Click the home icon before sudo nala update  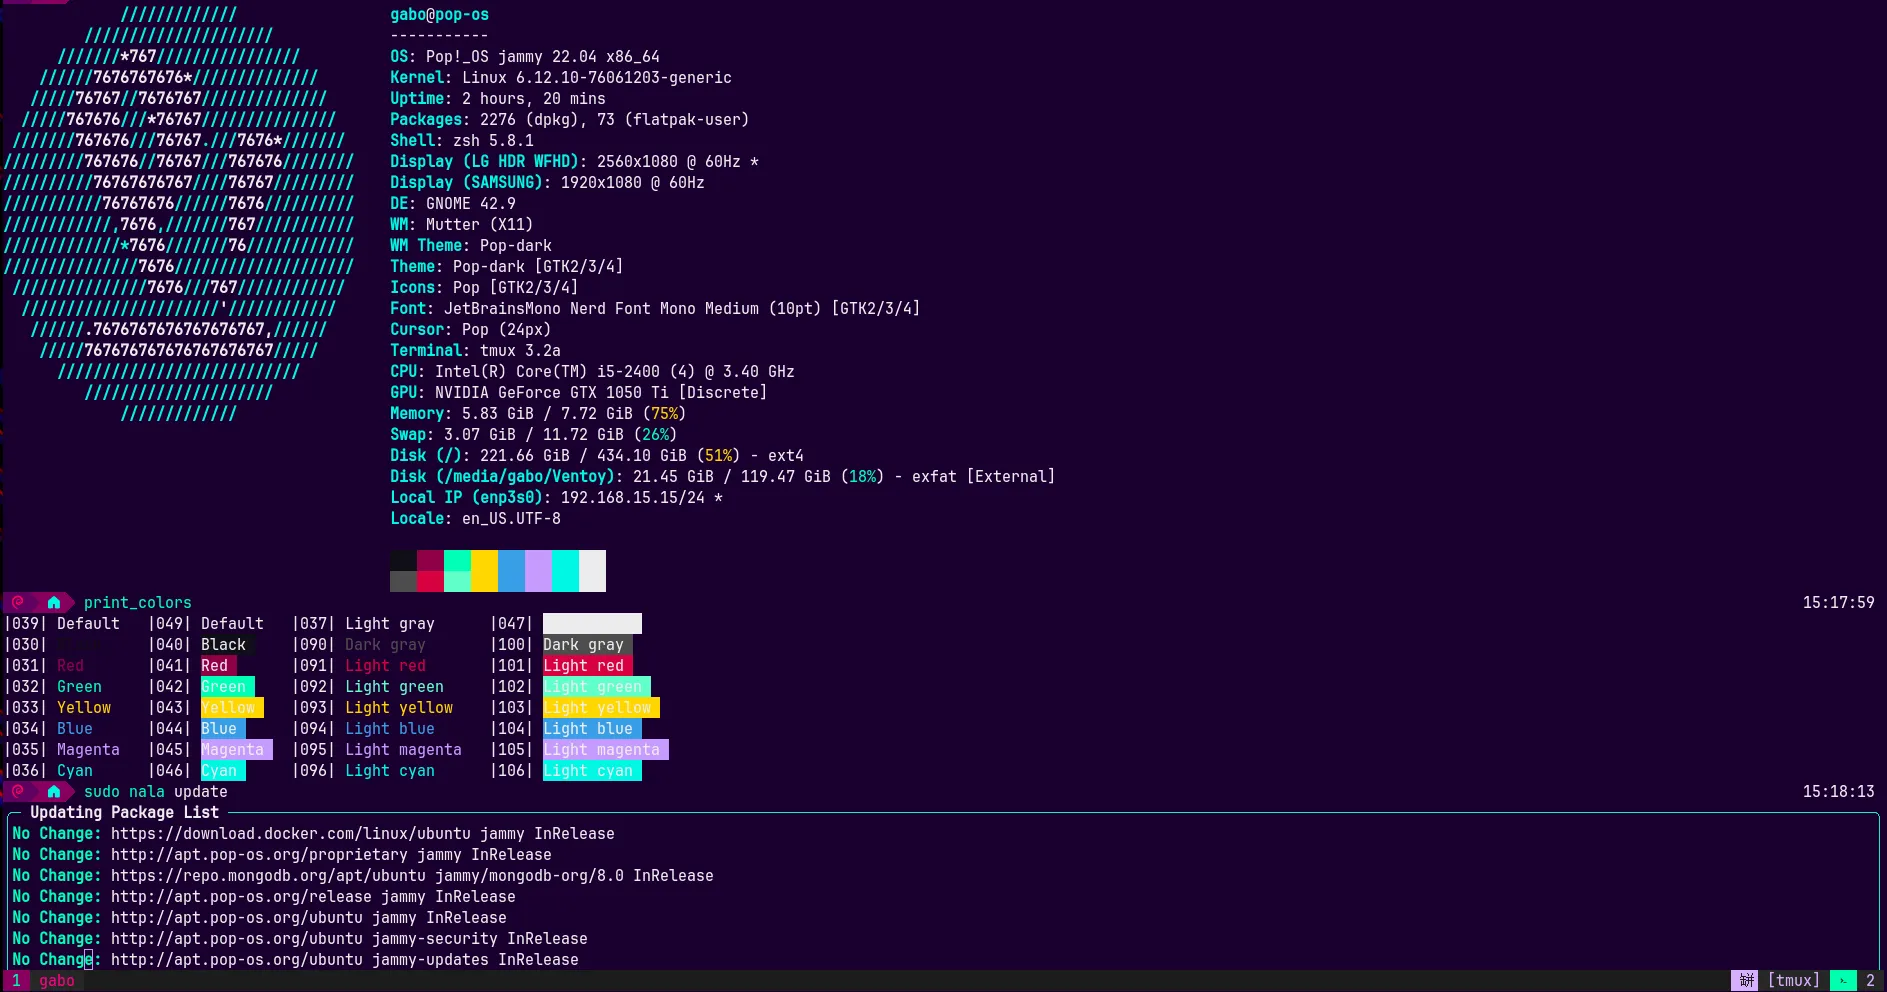54,791
